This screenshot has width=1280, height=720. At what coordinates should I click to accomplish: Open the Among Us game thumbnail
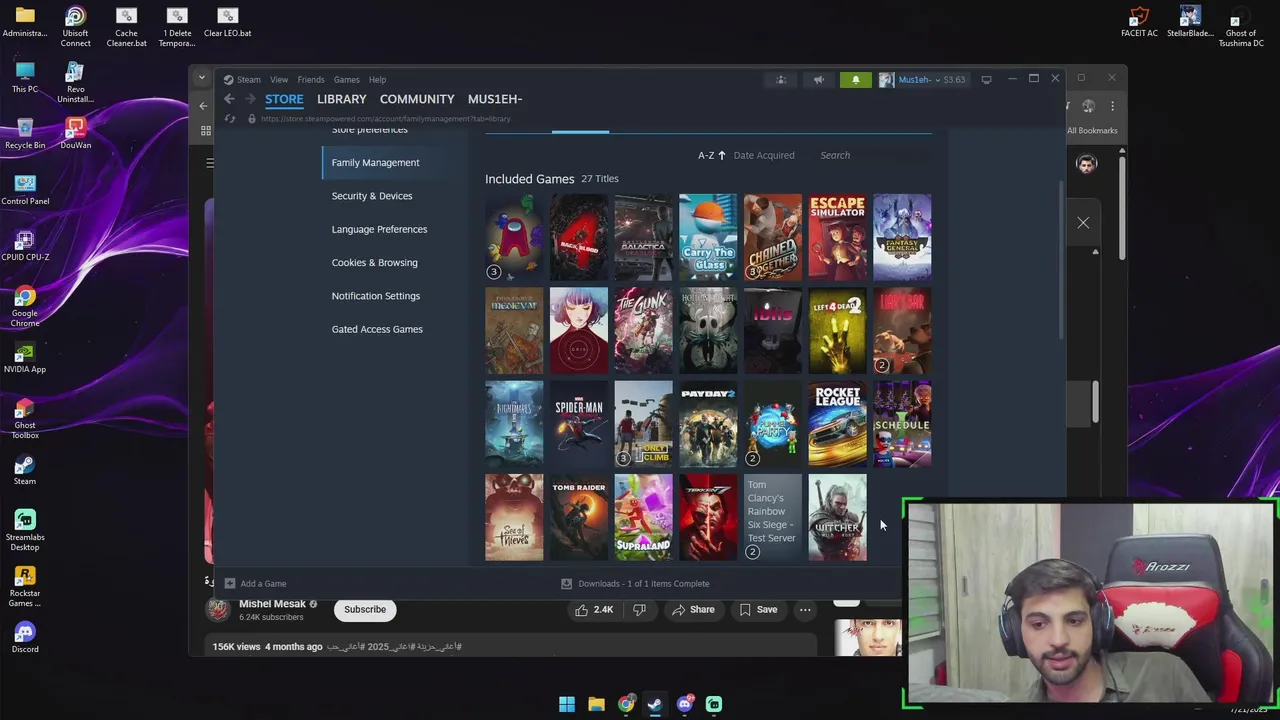(x=514, y=237)
